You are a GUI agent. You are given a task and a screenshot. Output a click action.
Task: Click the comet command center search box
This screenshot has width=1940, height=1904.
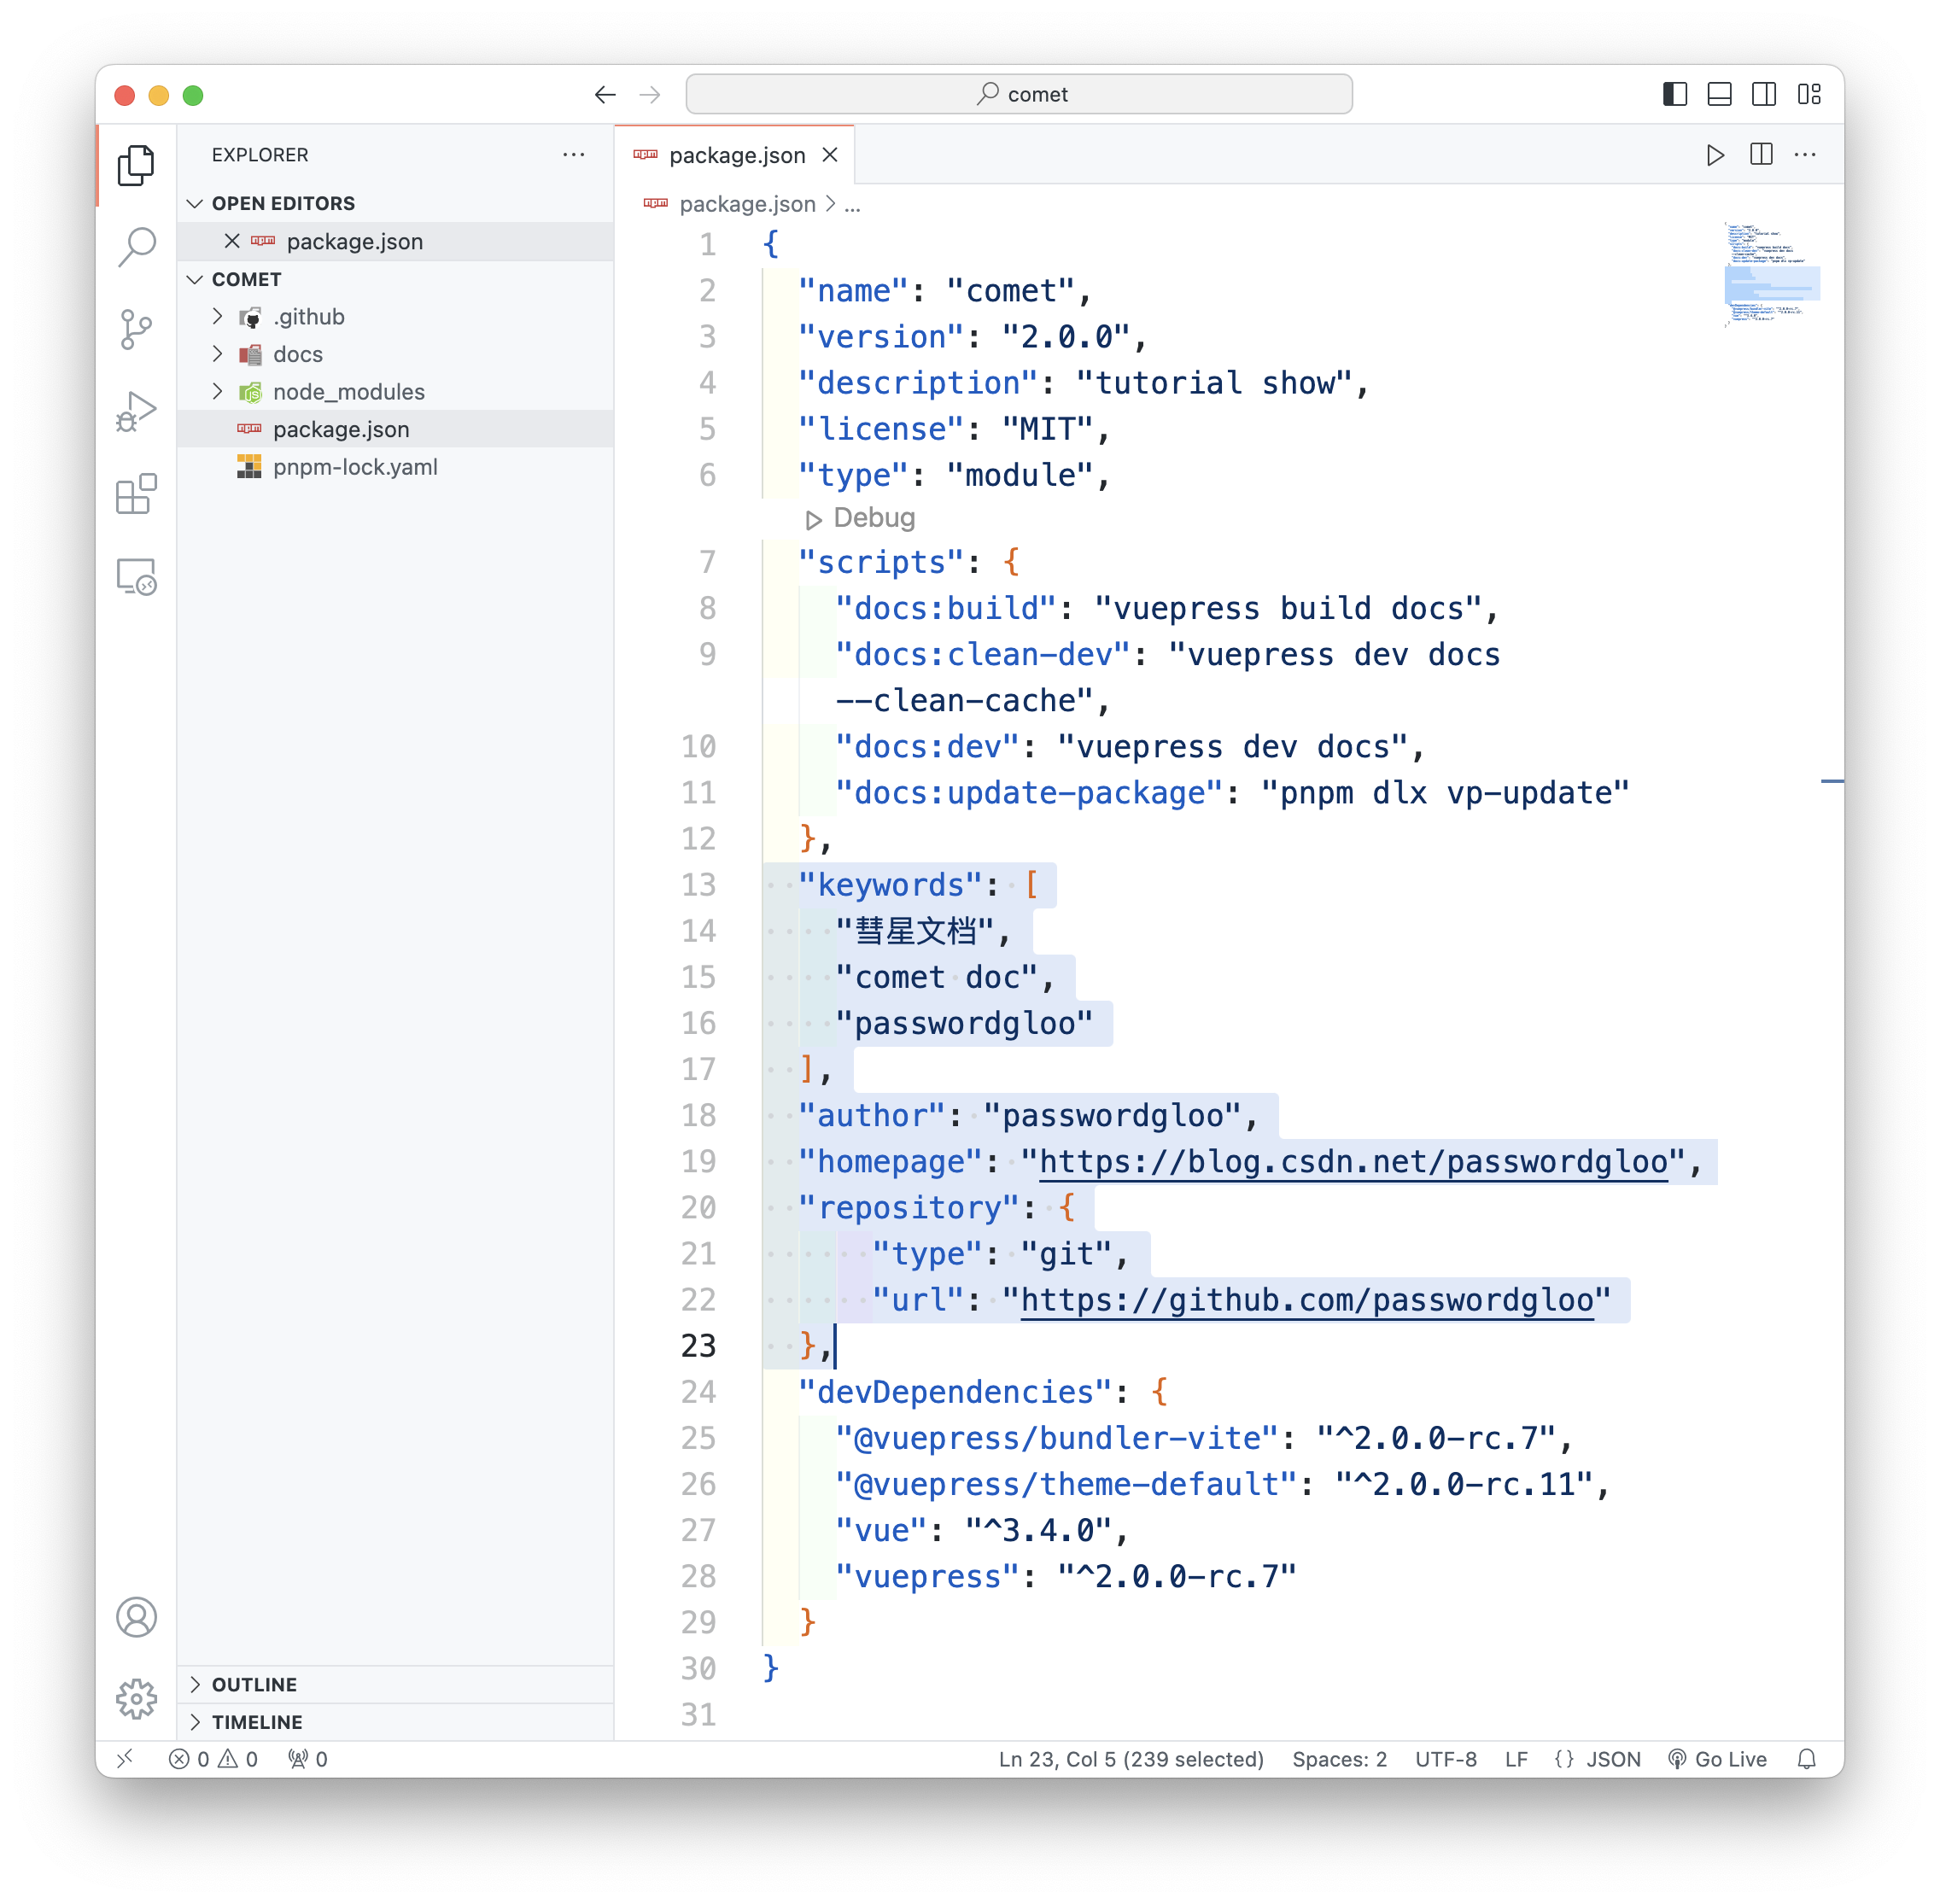pyautogui.click(x=1019, y=94)
